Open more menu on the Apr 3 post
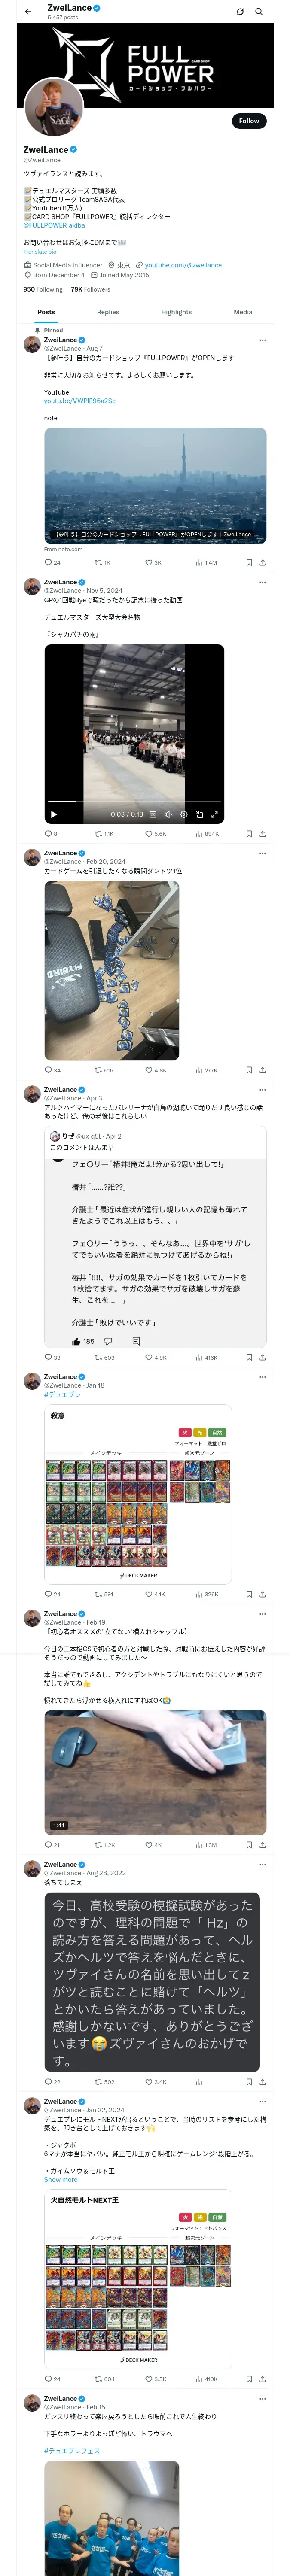This screenshot has height=2576, width=290. 262,1089
